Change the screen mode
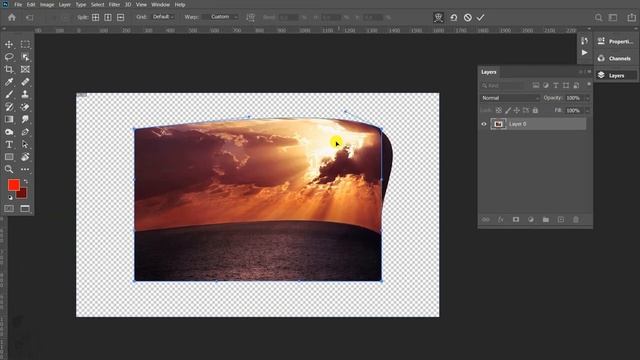Image resolution: width=640 pixels, height=360 pixels. [x=25, y=209]
